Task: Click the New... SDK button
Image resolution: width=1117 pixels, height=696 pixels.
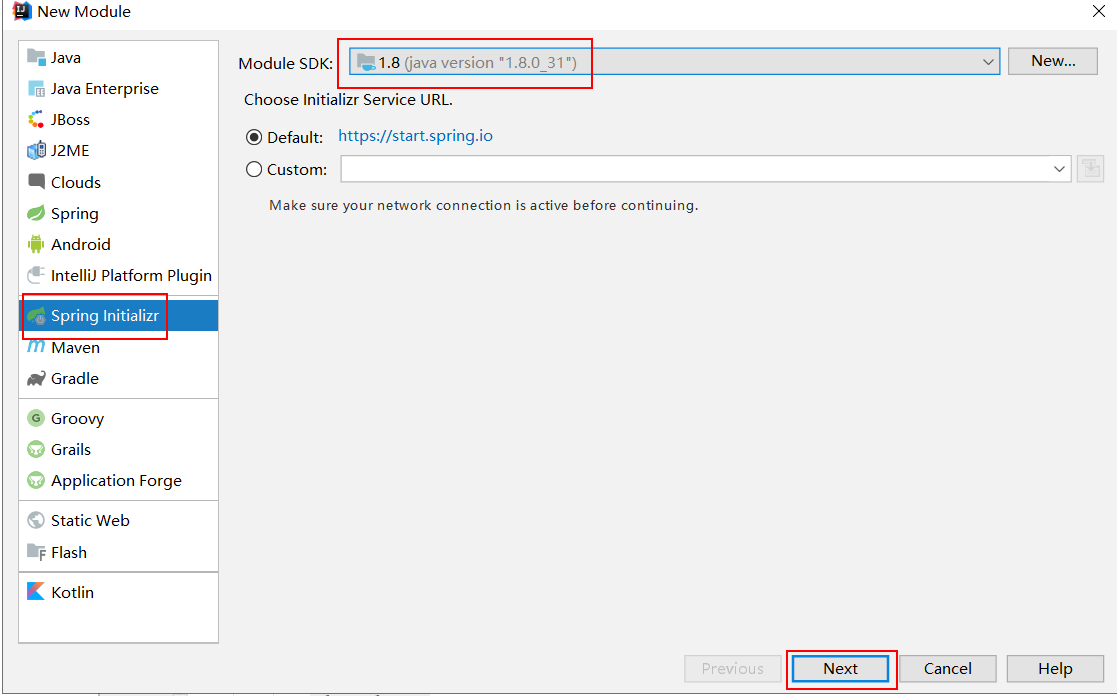Action: point(1052,61)
